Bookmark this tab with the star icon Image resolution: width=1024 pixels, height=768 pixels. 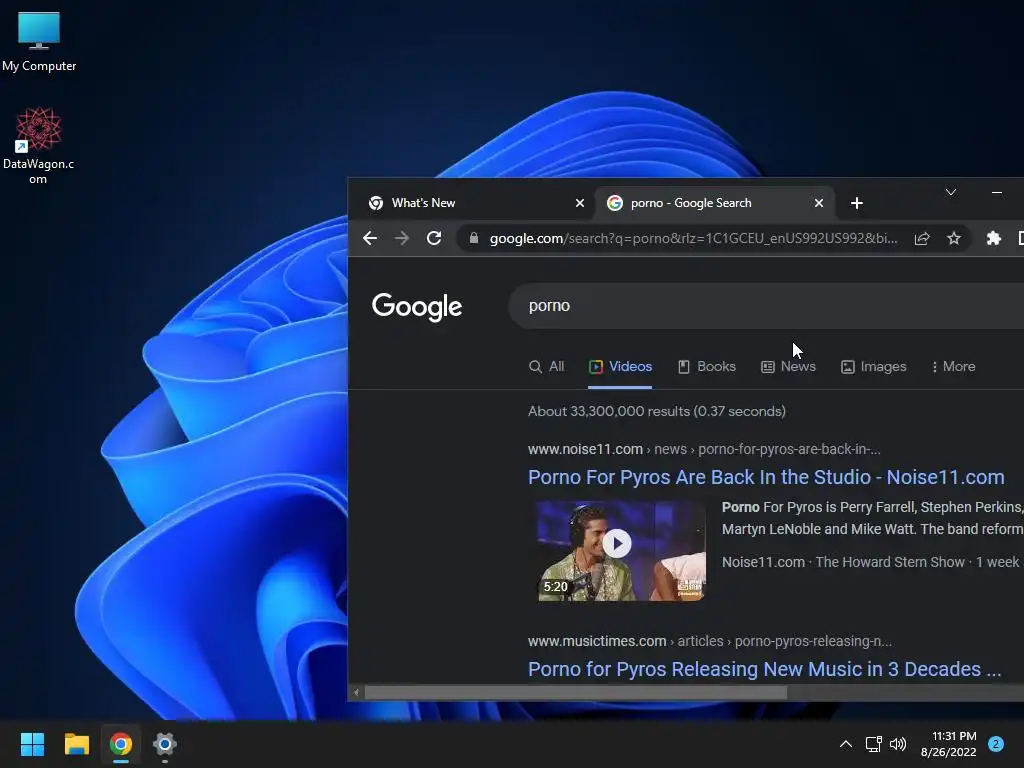click(953, 238)
